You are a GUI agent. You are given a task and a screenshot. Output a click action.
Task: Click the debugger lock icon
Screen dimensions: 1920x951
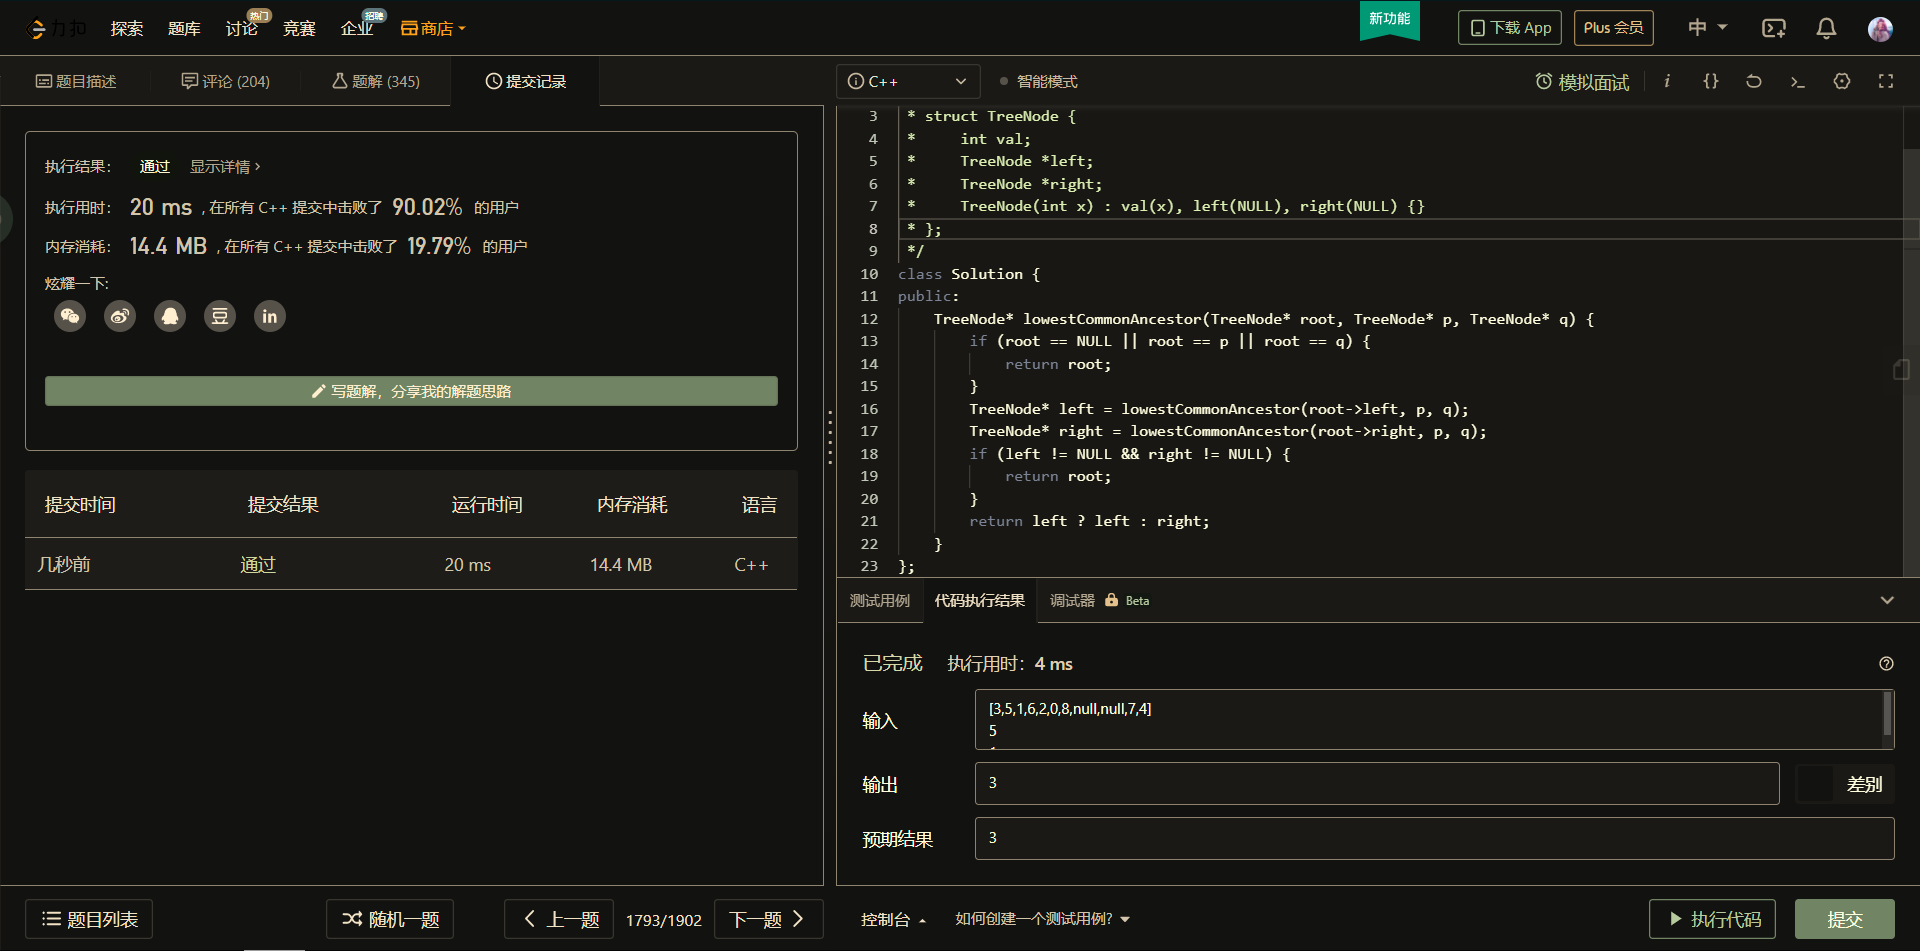pyautogui.click(x=1111, y=600)
